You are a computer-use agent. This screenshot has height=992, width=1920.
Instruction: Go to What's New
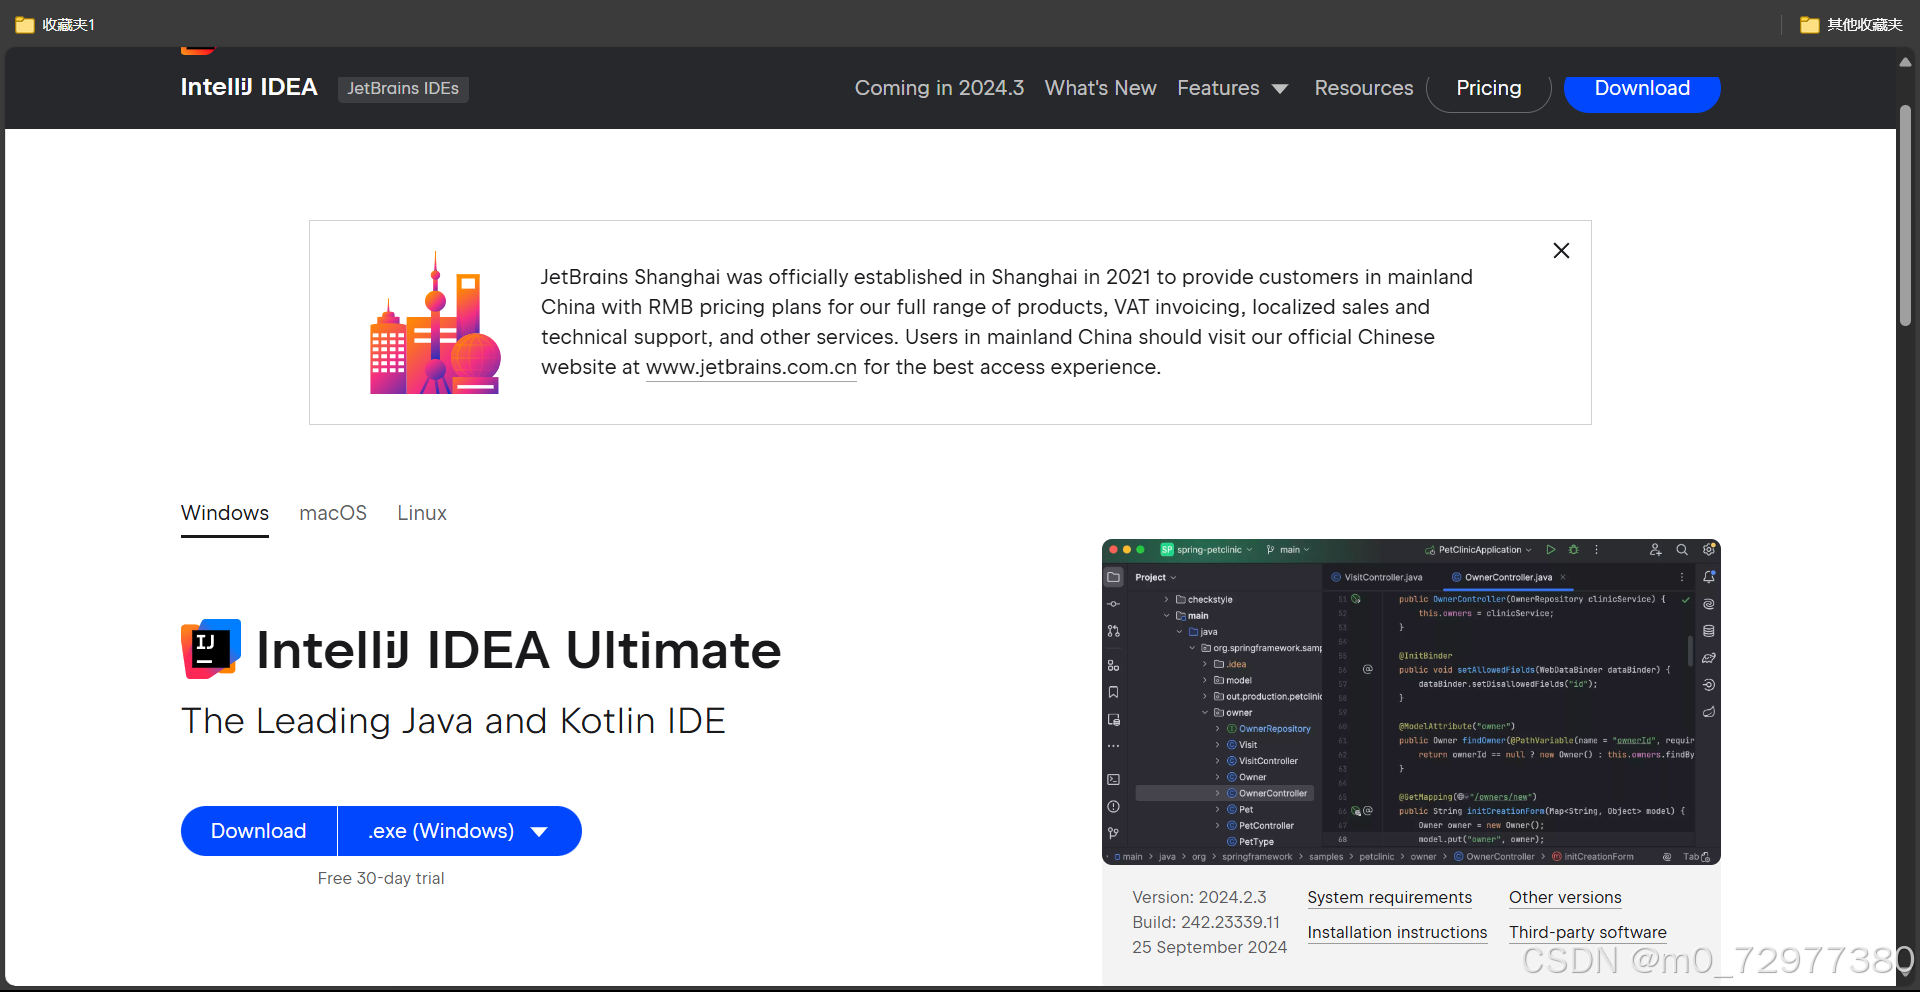pos(1100,88)
